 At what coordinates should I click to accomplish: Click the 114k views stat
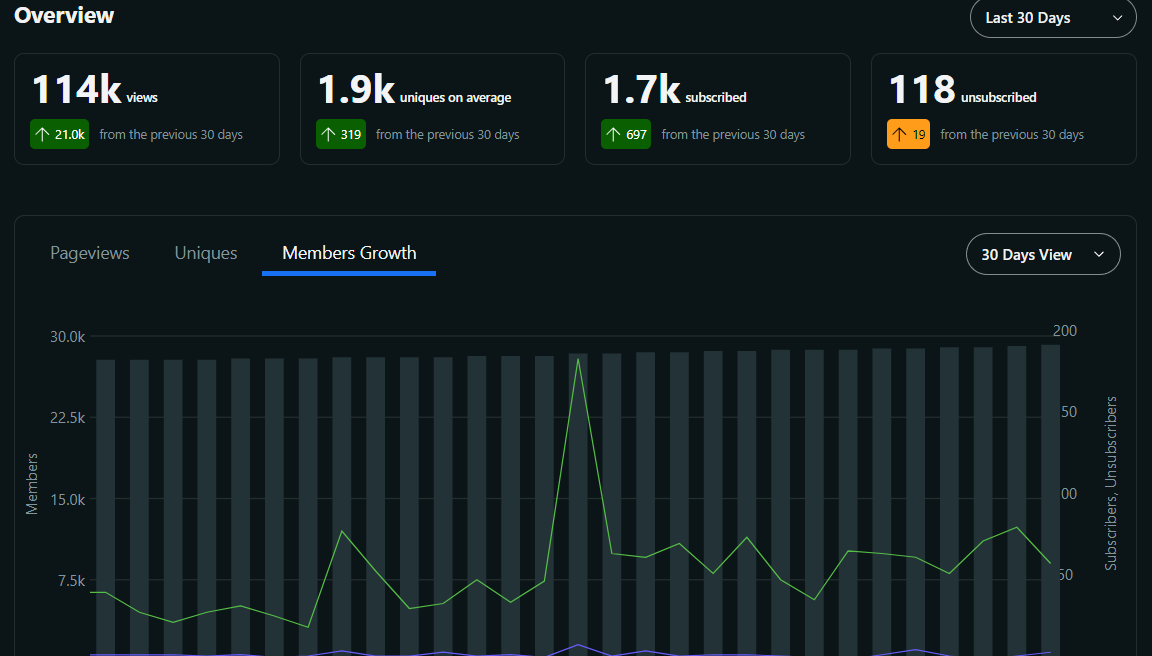95,90
